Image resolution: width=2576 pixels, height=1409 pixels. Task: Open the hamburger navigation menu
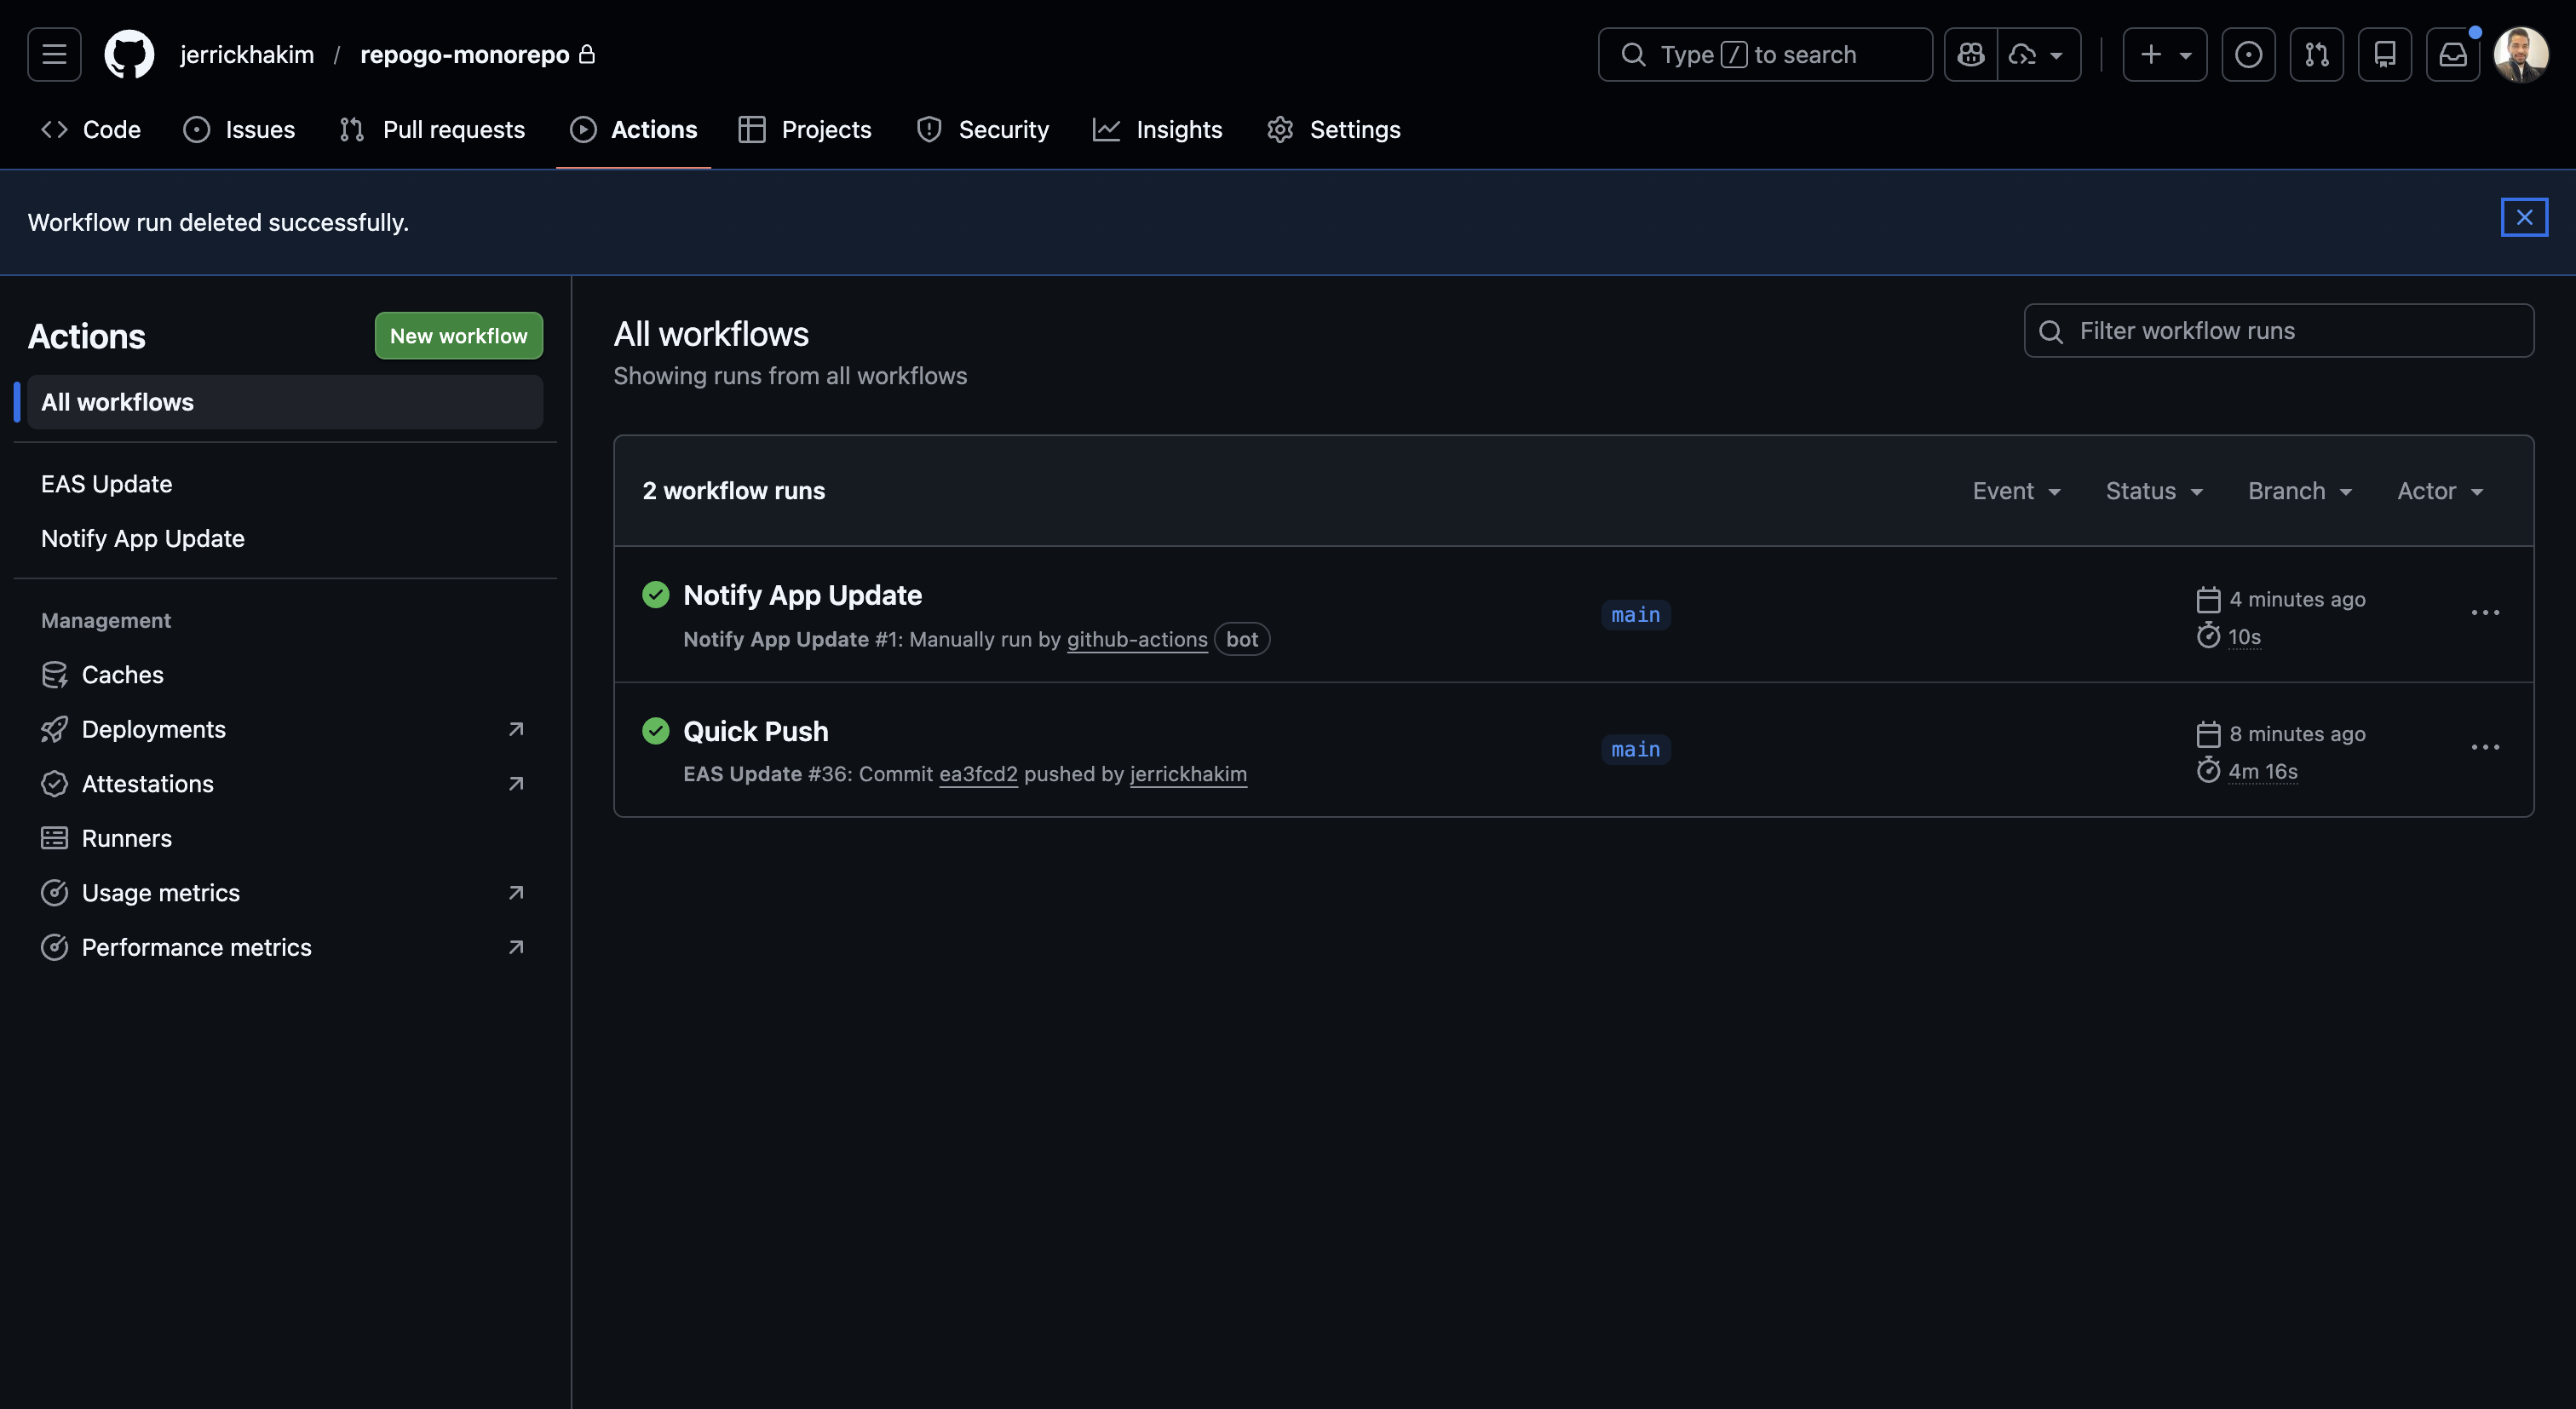(54, 54)
